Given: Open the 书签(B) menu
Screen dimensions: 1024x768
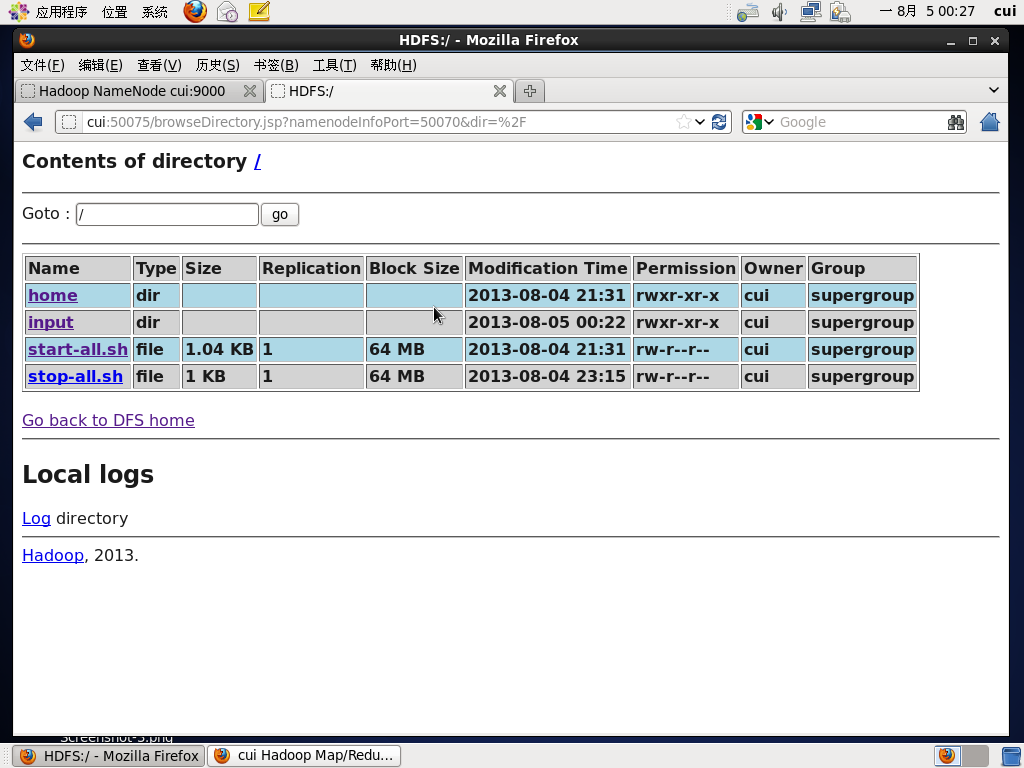Looking at the screenshot, I should [x=276, y=65].
